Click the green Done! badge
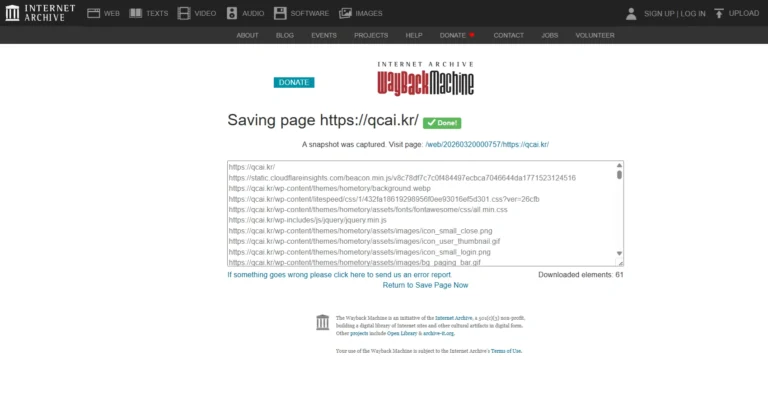 coord(442,123)
